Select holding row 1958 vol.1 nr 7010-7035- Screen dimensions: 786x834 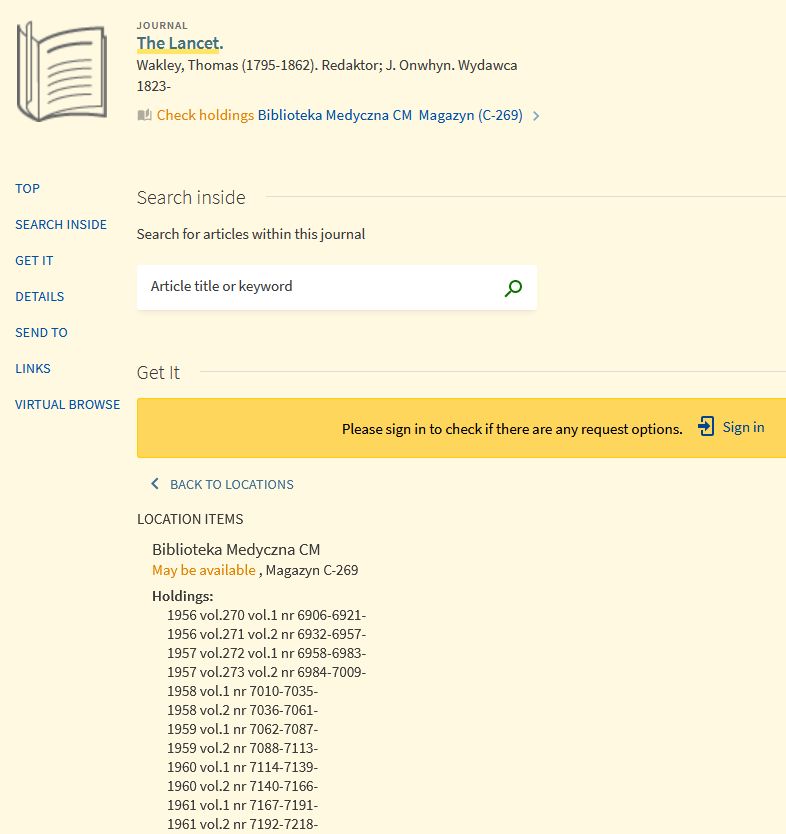tap(243, 691)
